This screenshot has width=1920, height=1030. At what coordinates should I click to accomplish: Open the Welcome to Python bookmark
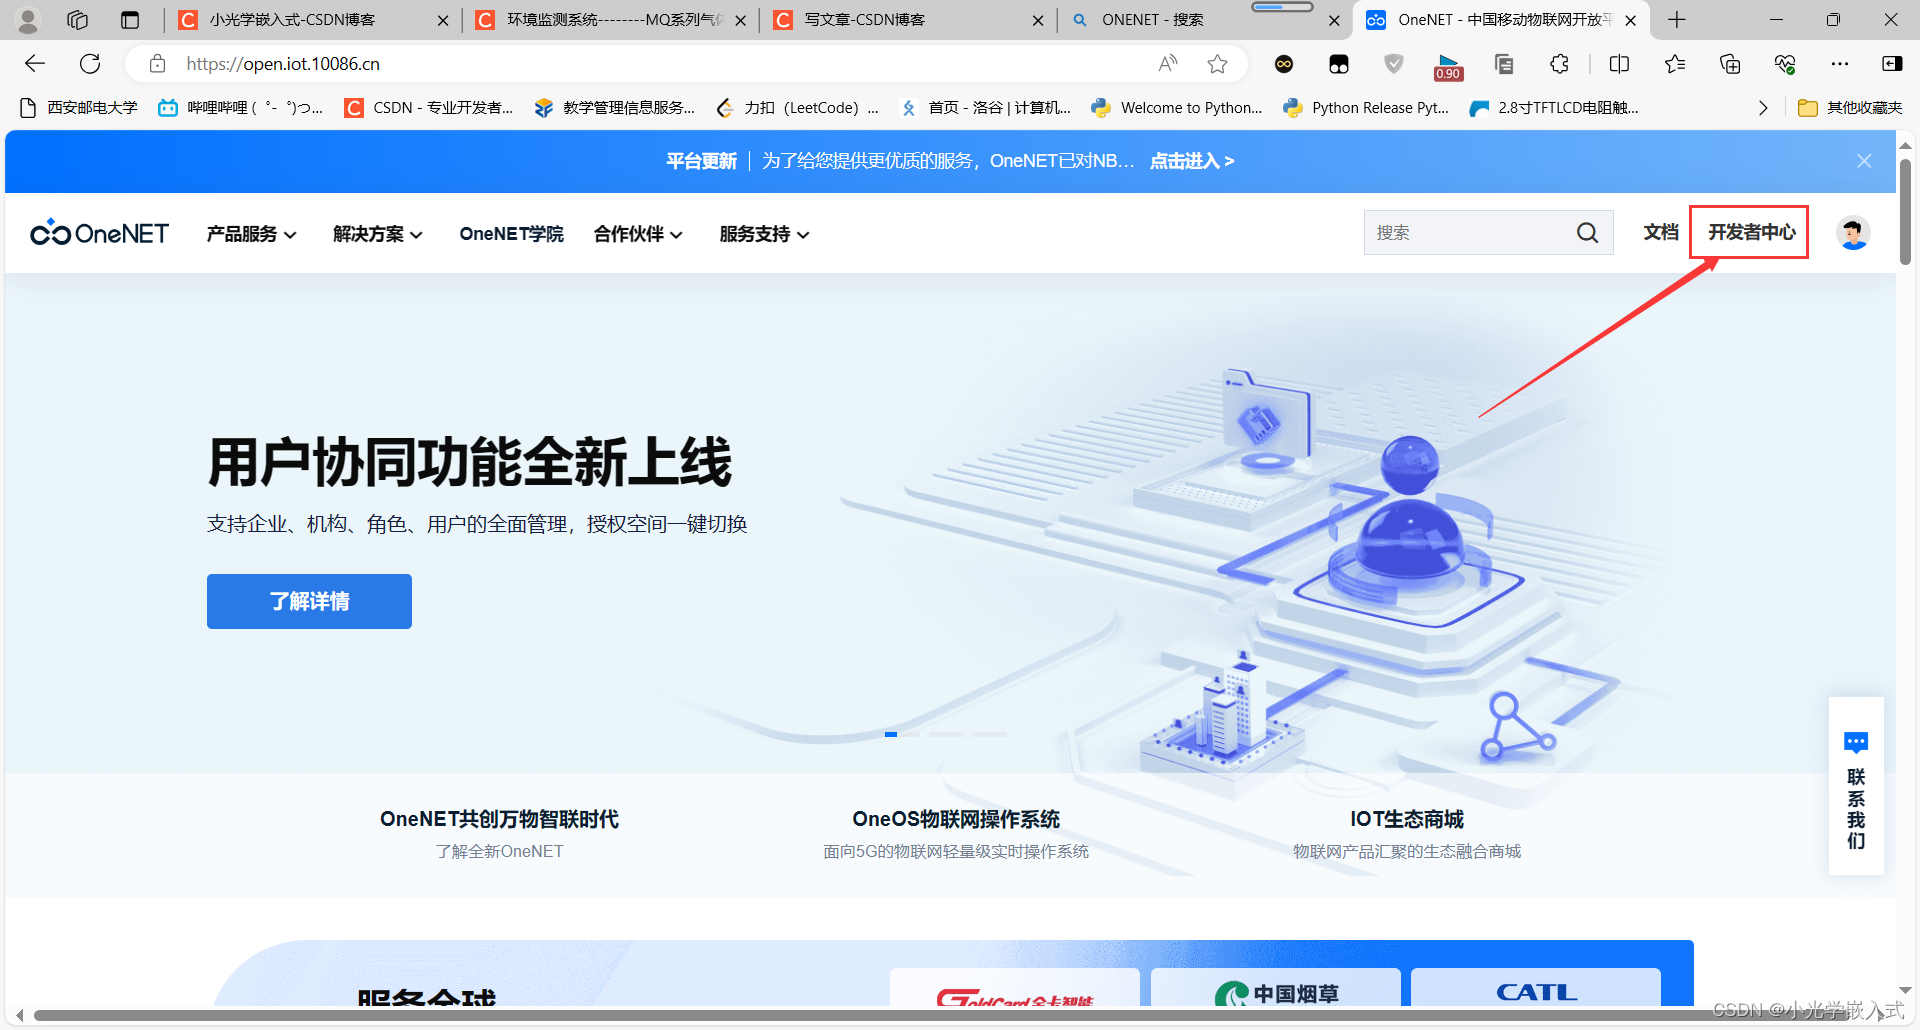[1177, 108]
